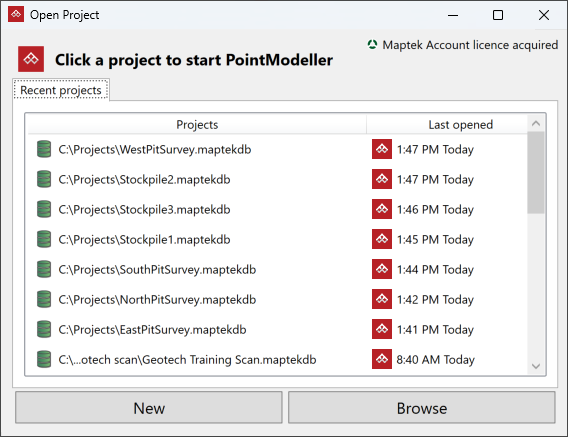Viewport: 568px width, 437px height.
Task: Click the PointModeller icon next to 1:46 PM Today
Action: (382, 209)
